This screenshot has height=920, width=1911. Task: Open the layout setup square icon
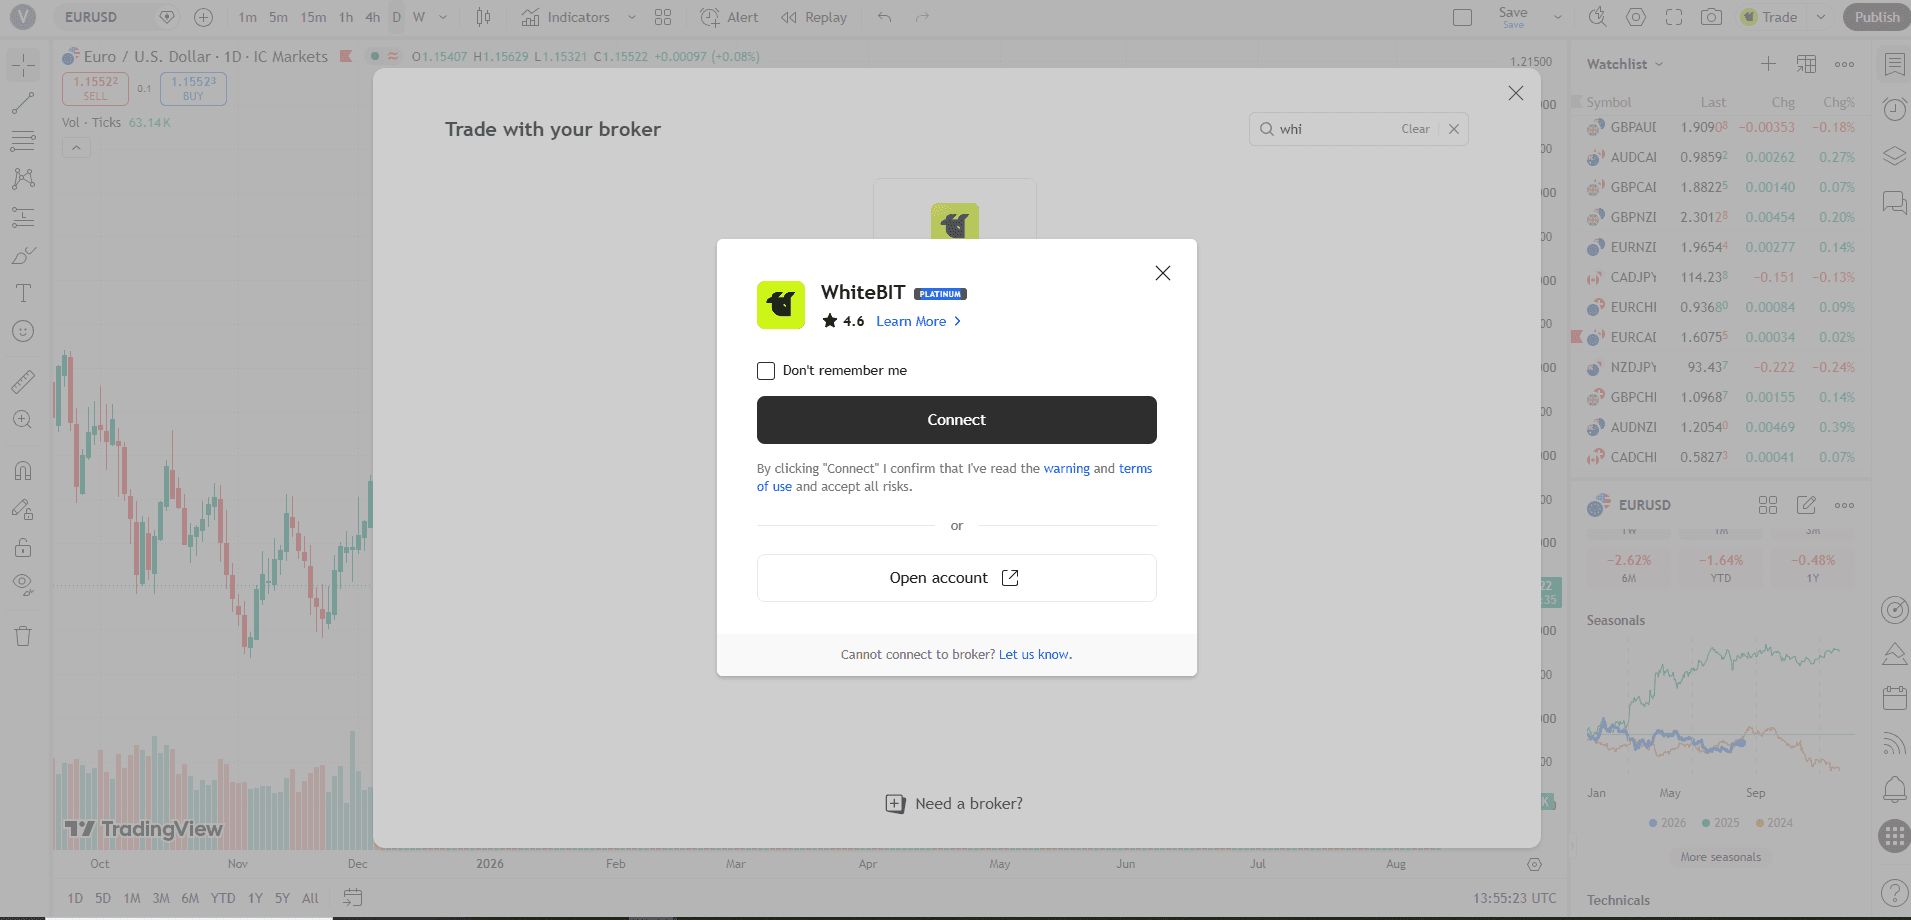[1462, 17]
